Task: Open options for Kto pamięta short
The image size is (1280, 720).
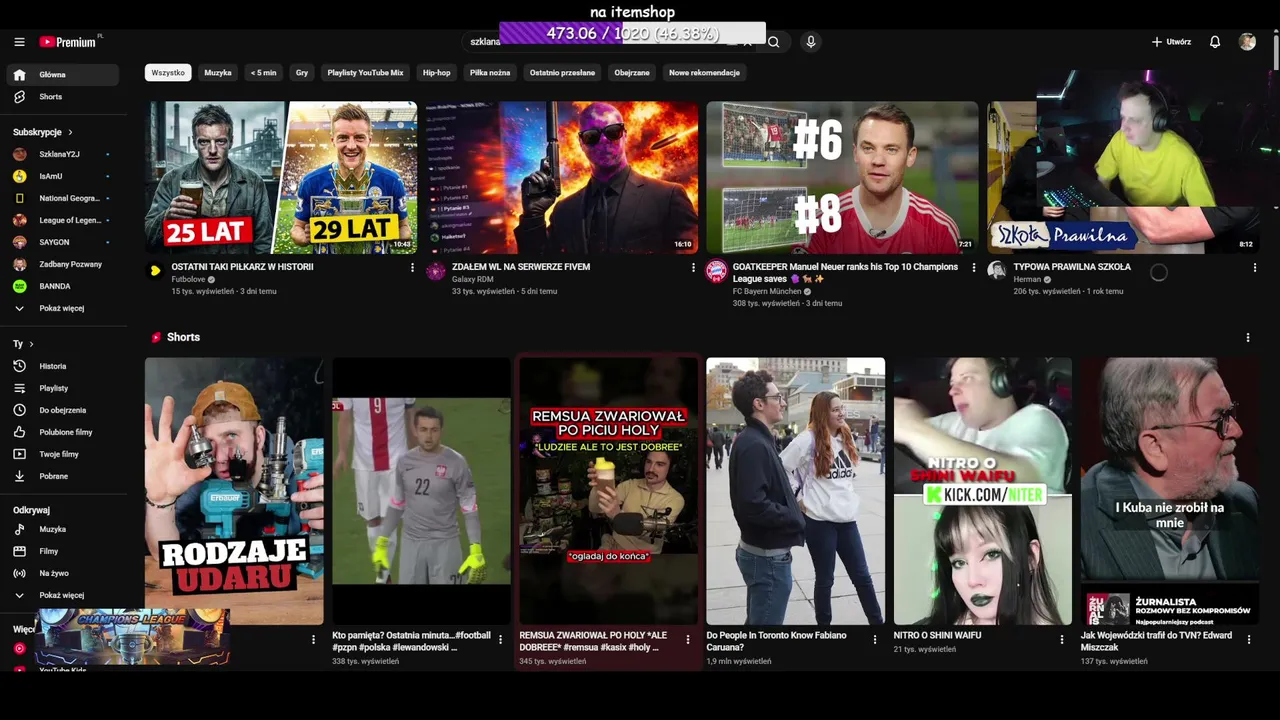Action: click(x=501, y=640)
